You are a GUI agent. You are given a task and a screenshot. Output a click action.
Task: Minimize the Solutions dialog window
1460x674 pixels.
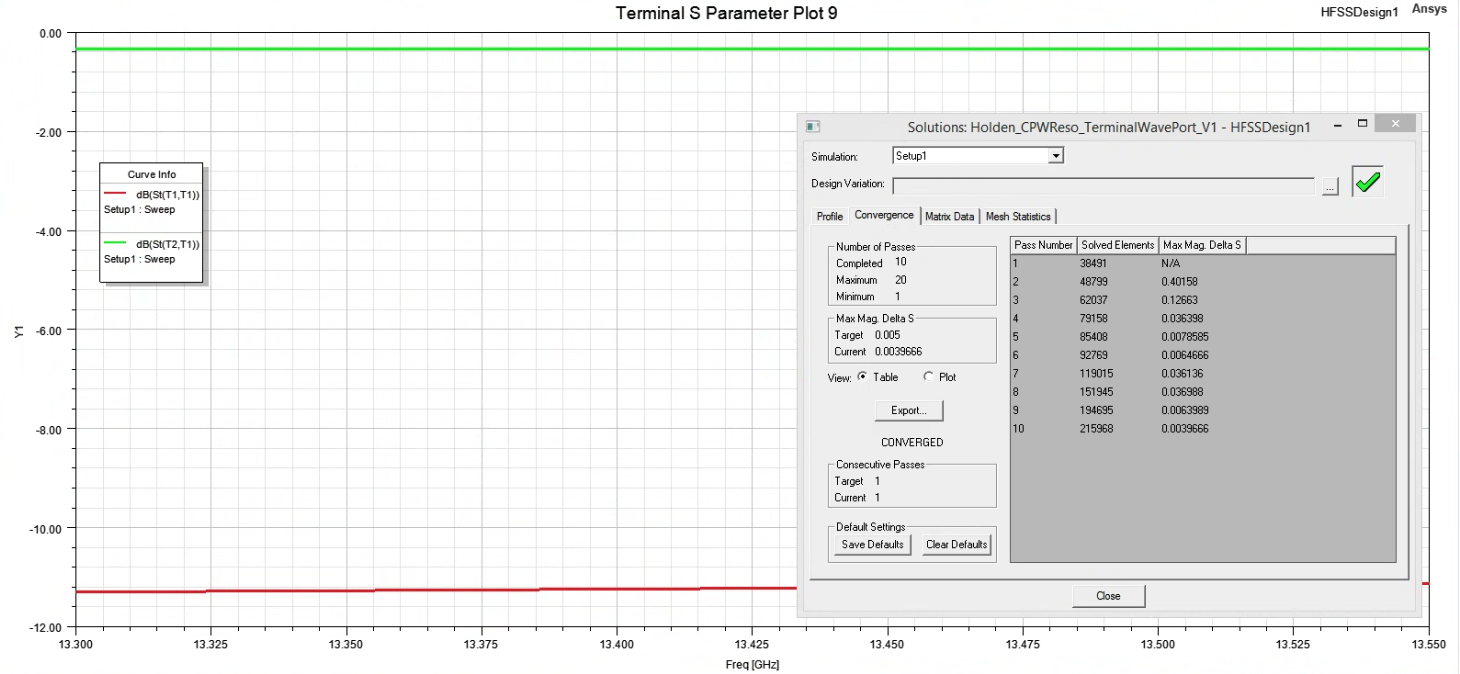tap(1339, 125)
